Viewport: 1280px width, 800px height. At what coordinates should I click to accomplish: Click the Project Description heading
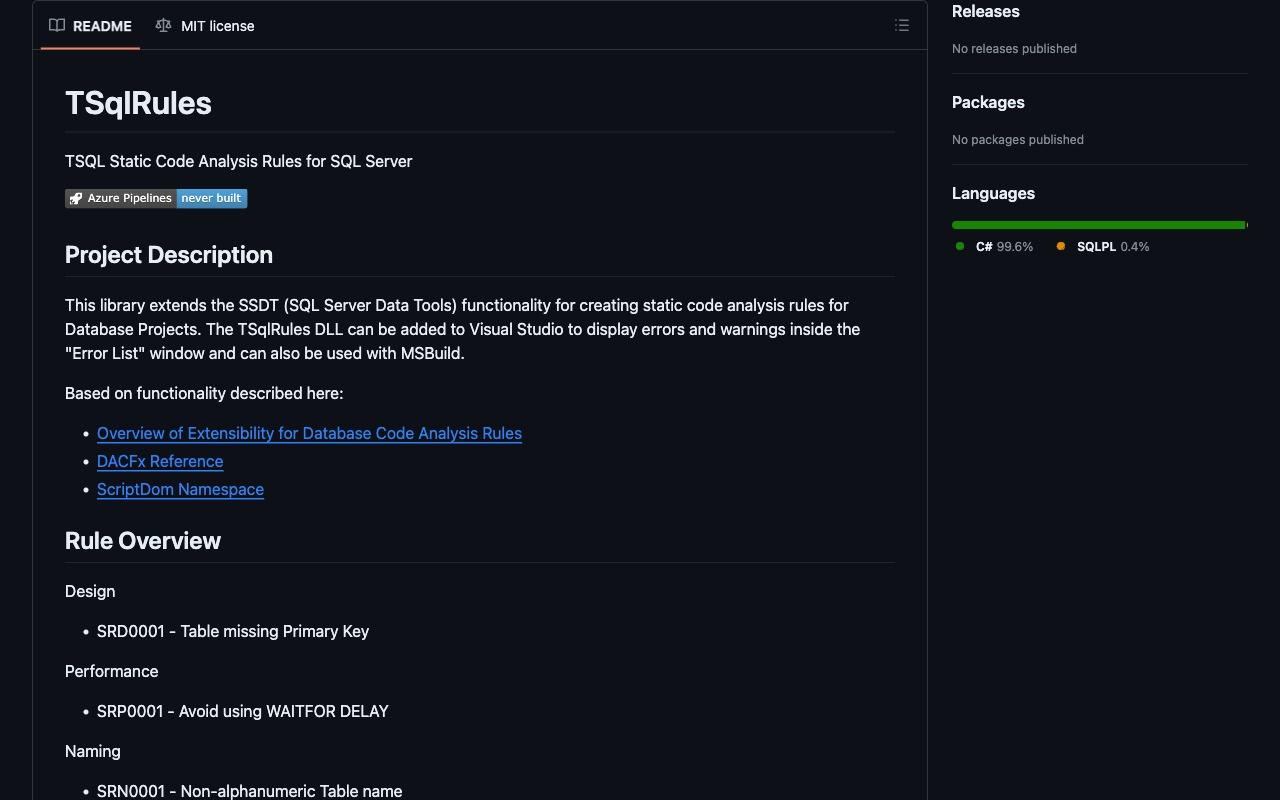169,255
